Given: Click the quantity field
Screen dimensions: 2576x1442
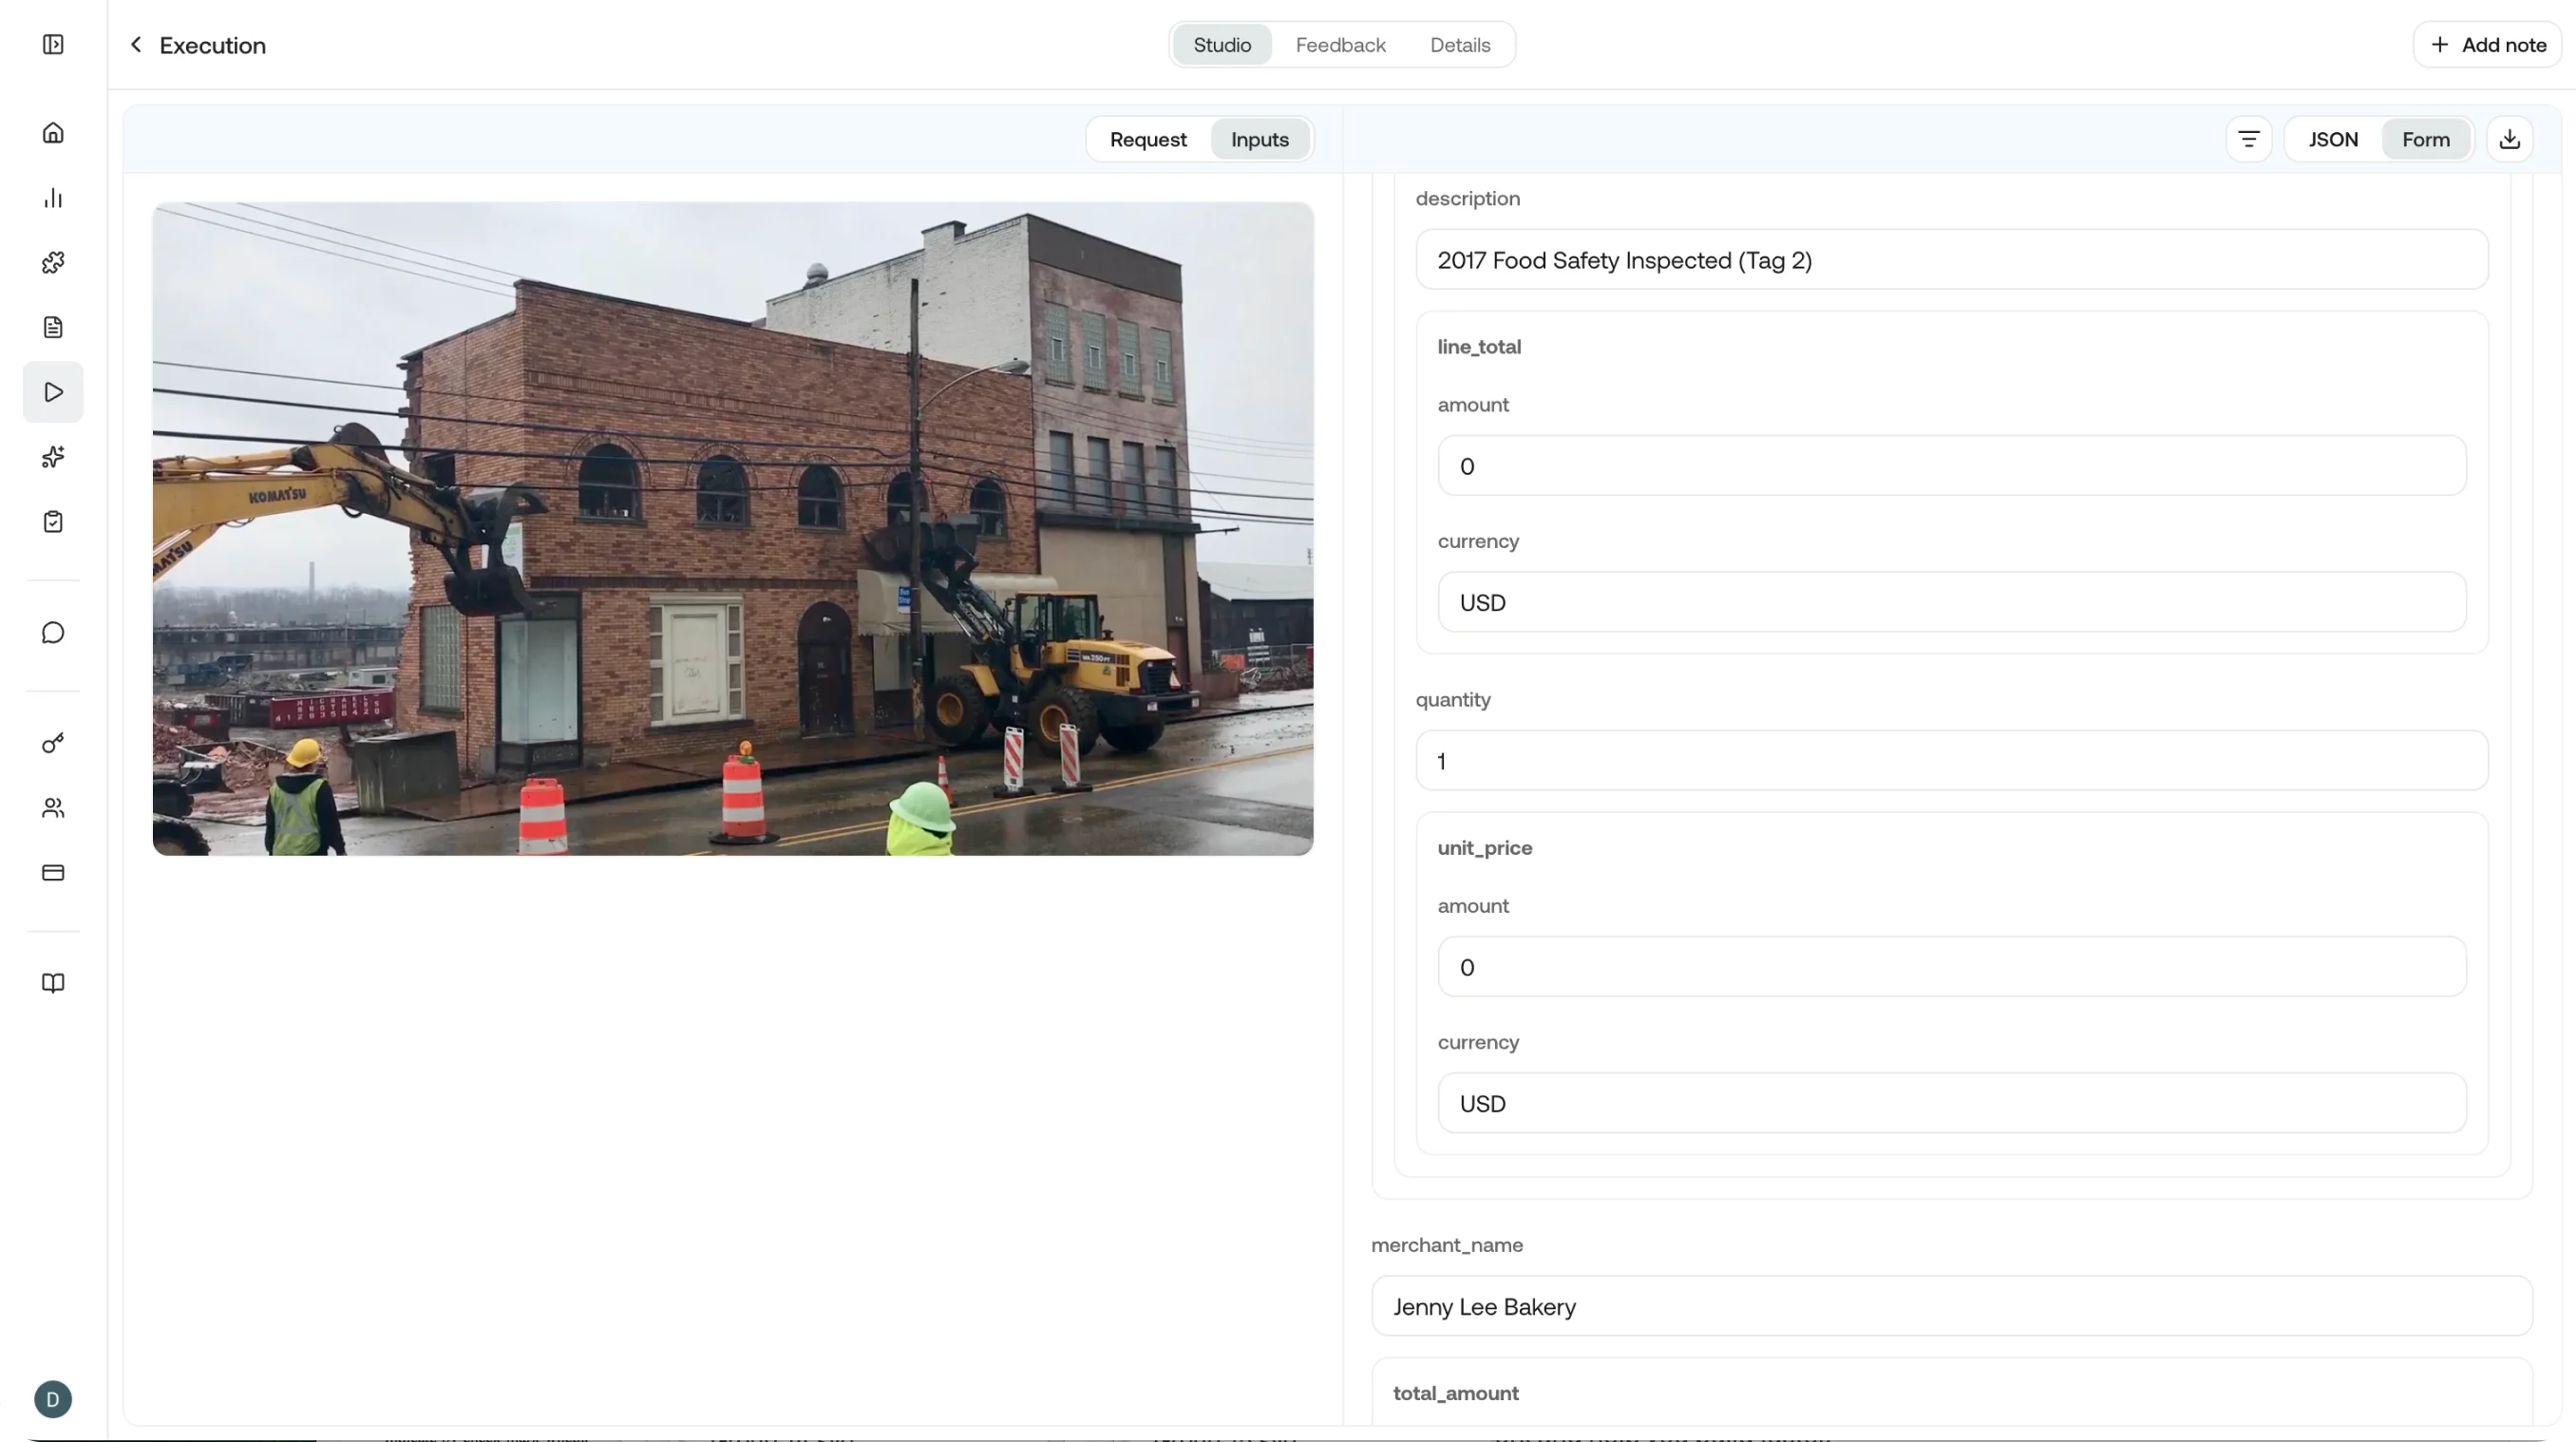Looking at the screenshot, I should point(1952,761).
